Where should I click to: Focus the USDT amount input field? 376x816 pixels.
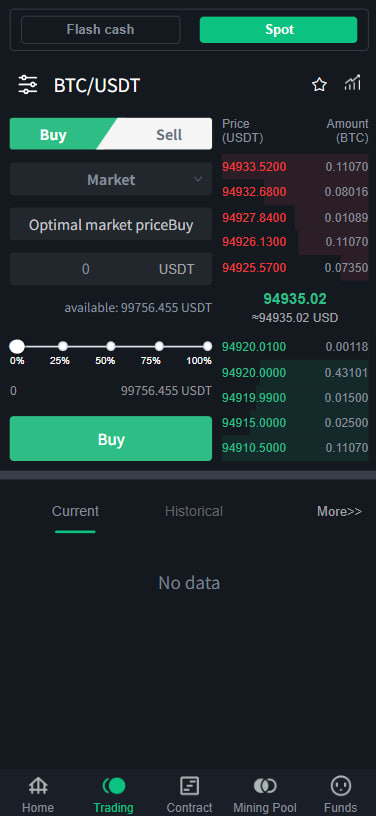click(x=111, y=269)
